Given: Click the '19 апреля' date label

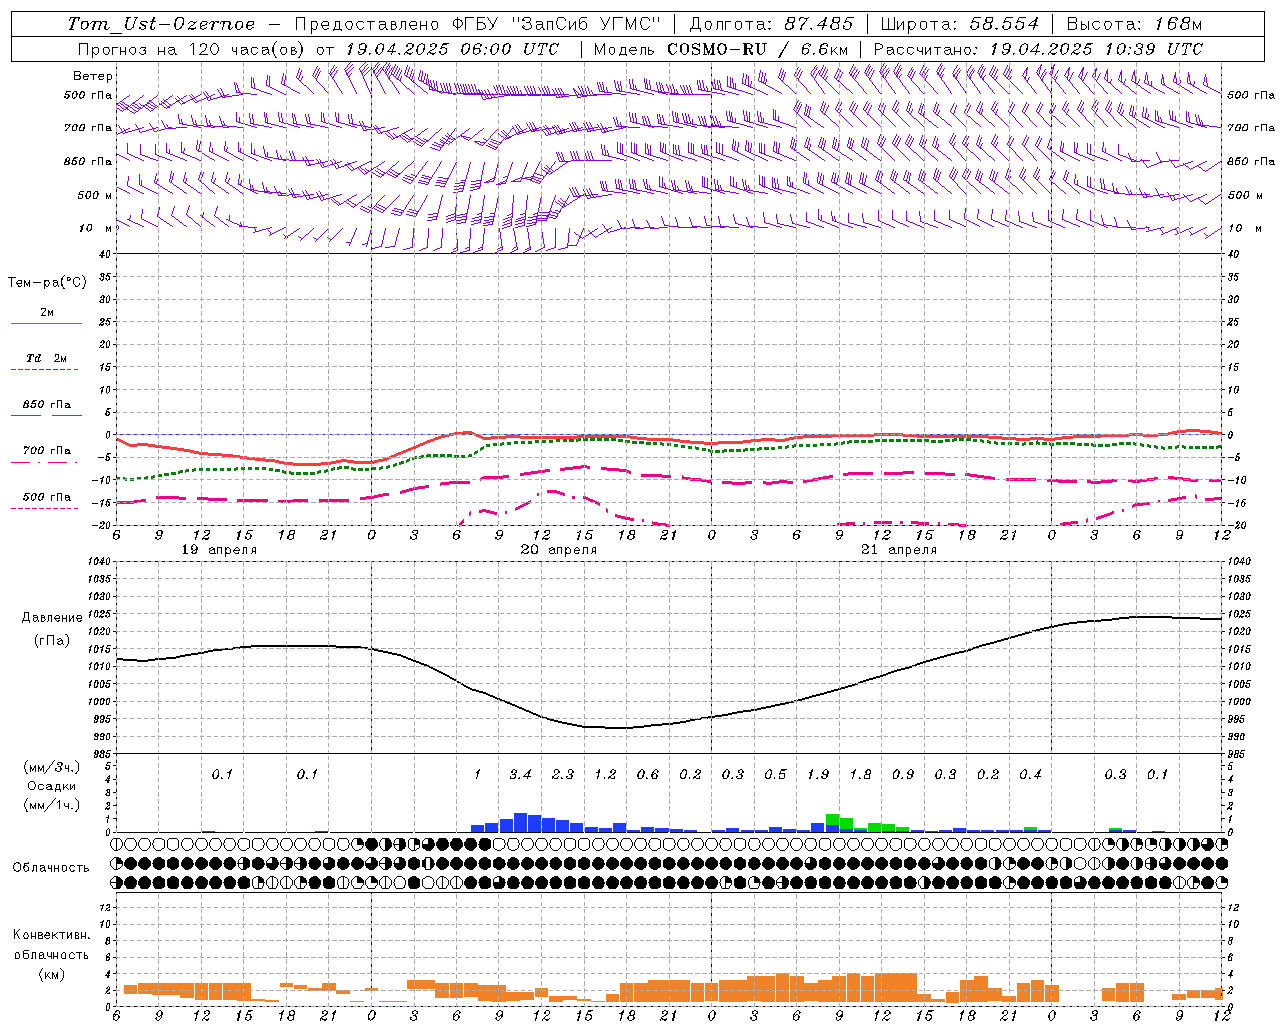Looking at the screenshot, I should click(x=219, y=550).
